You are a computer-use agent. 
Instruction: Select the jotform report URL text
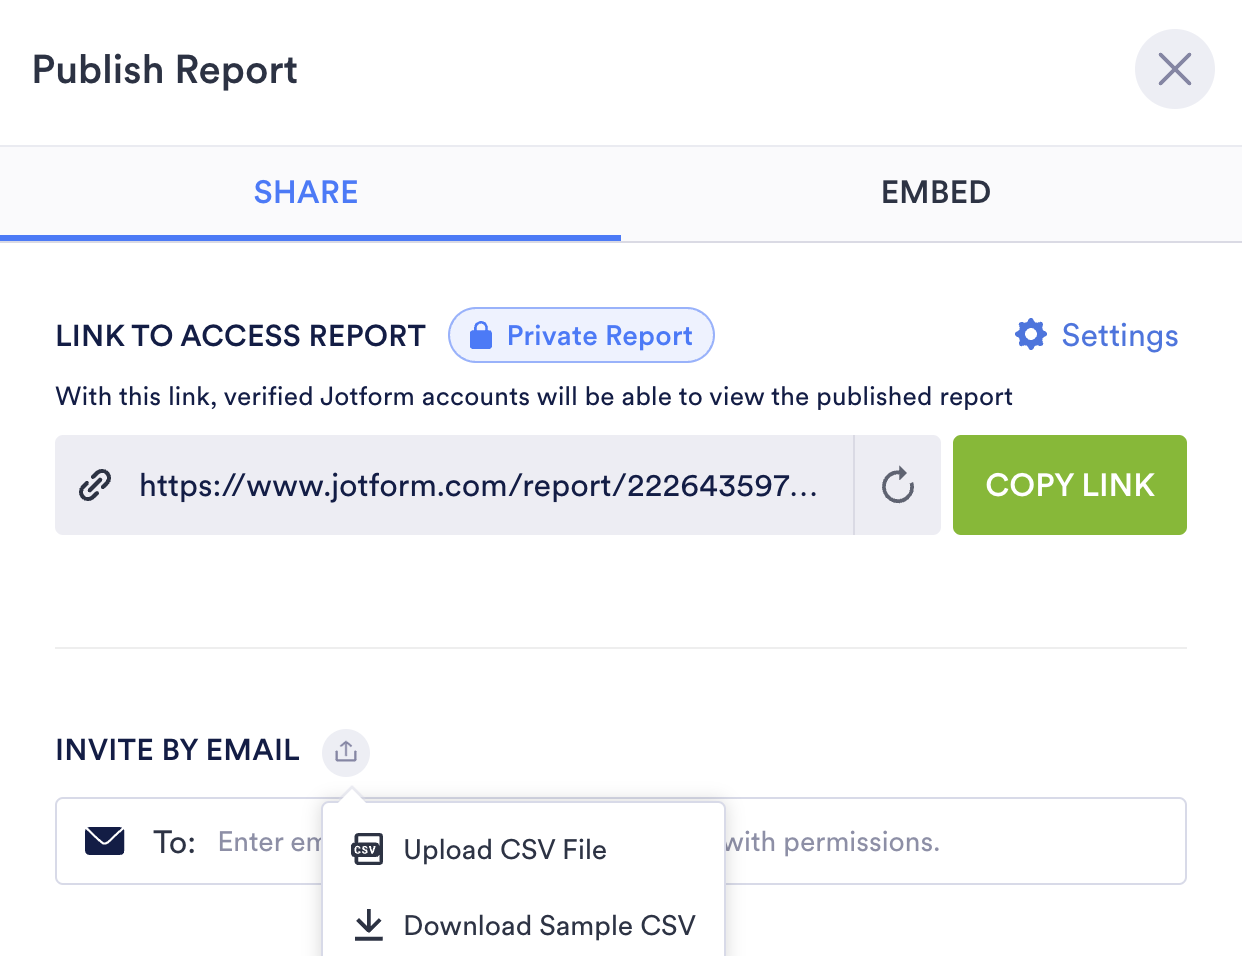(478, 485)
